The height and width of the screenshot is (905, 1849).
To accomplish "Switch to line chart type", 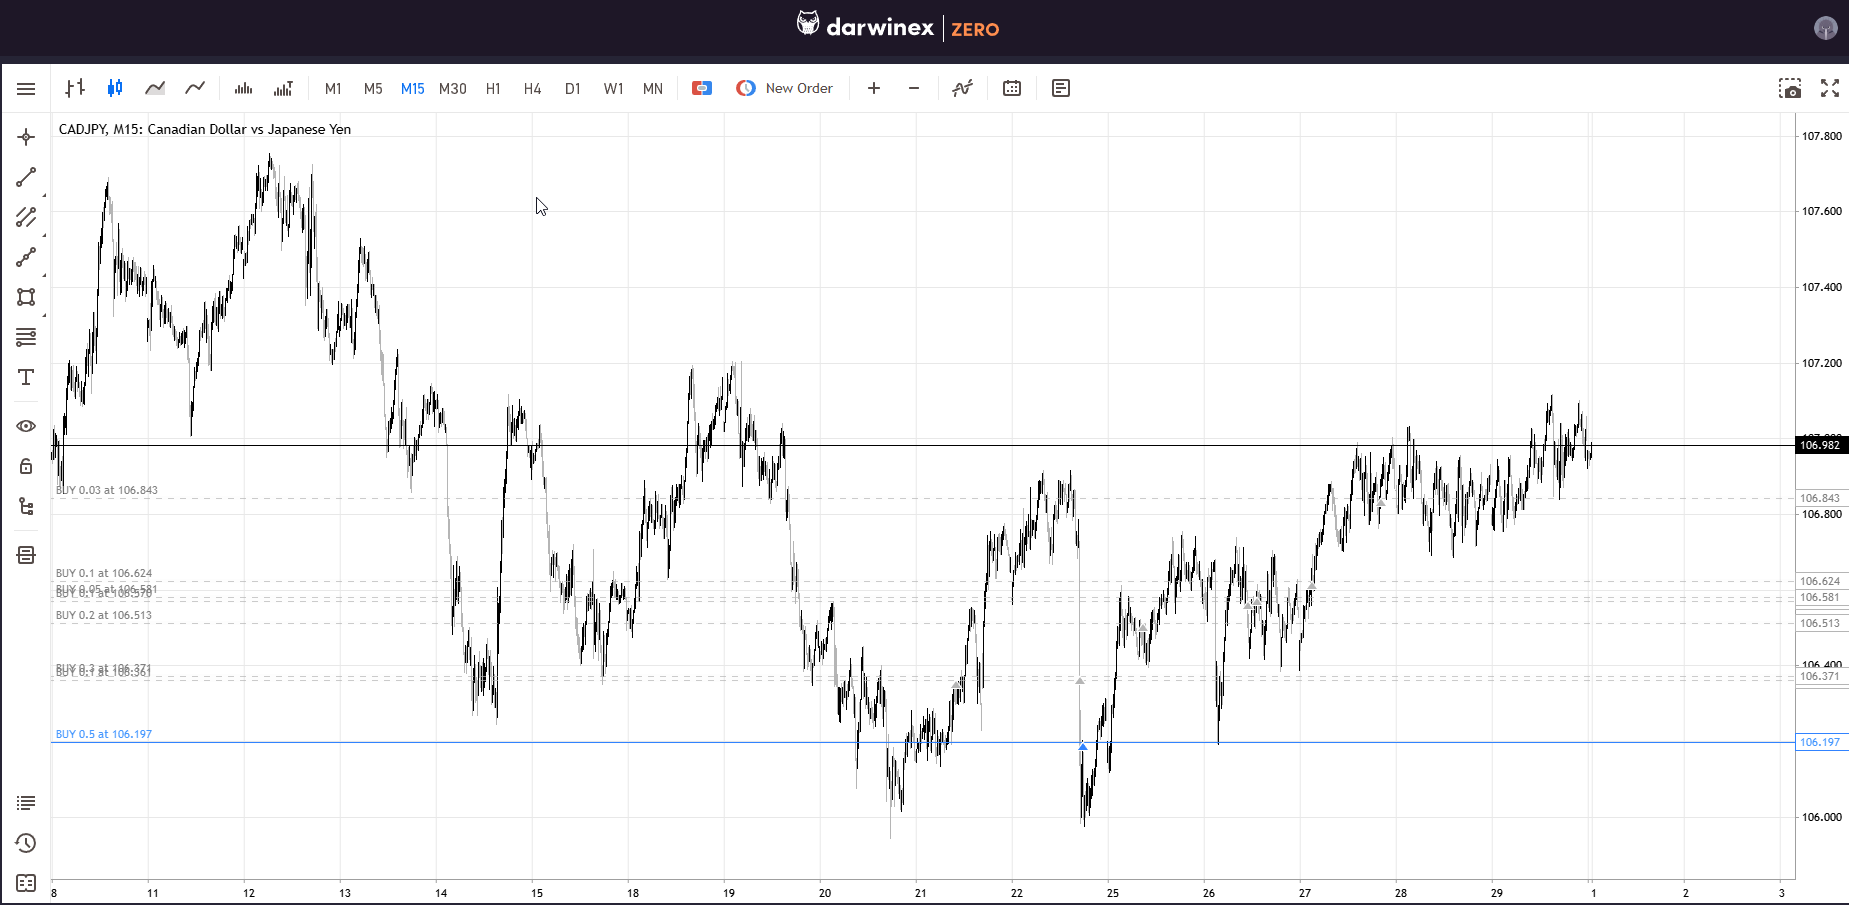I will coord(195,88).
